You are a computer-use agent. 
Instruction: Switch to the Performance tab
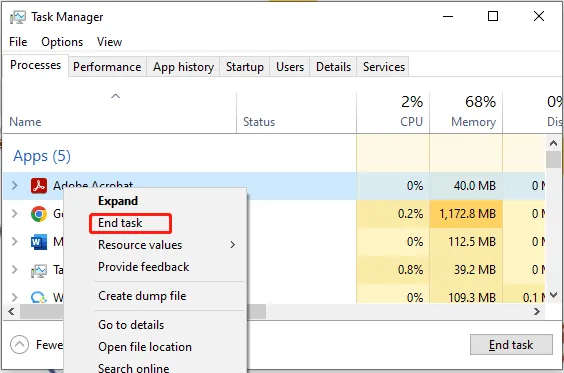(x=107, y=67)
